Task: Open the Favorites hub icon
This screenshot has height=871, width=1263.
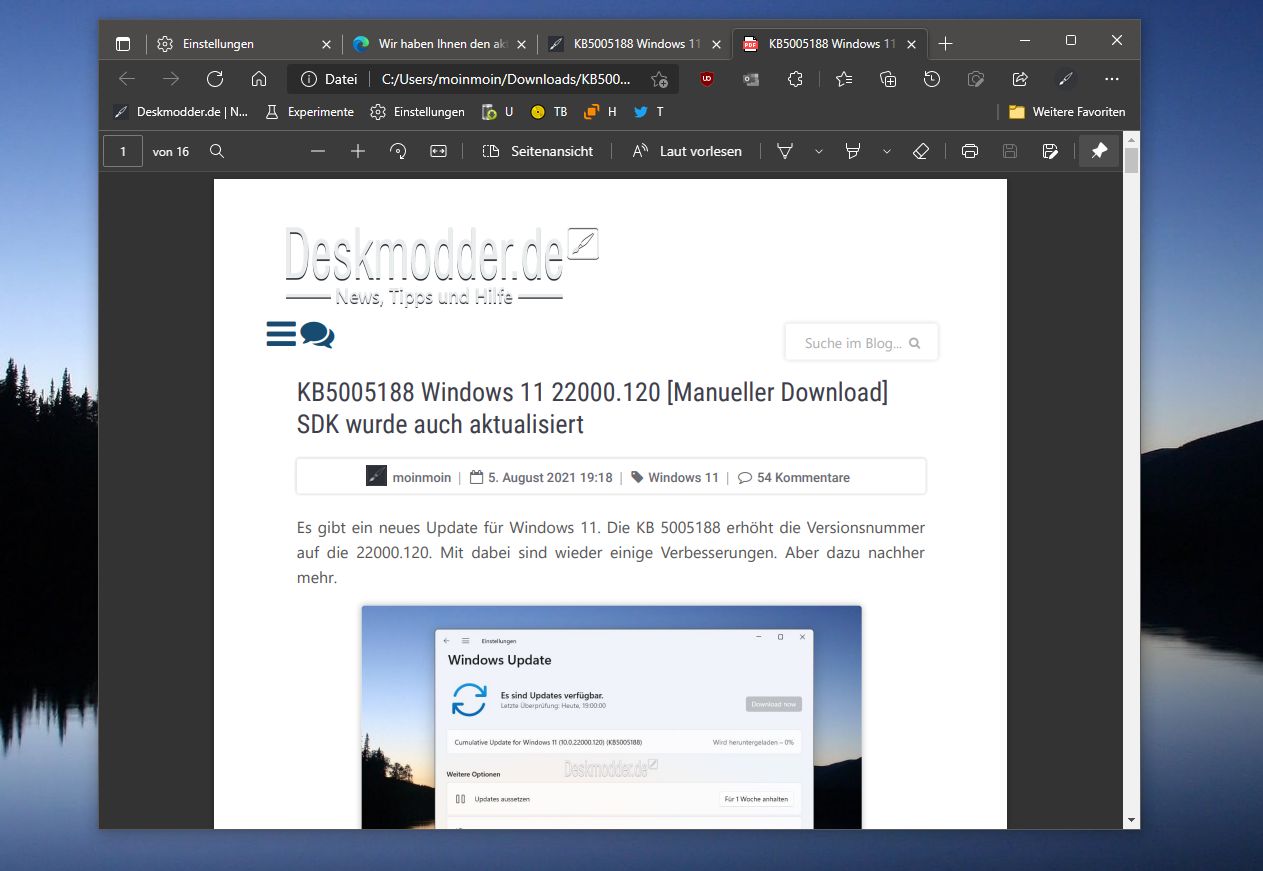Action: click(844, 79)
